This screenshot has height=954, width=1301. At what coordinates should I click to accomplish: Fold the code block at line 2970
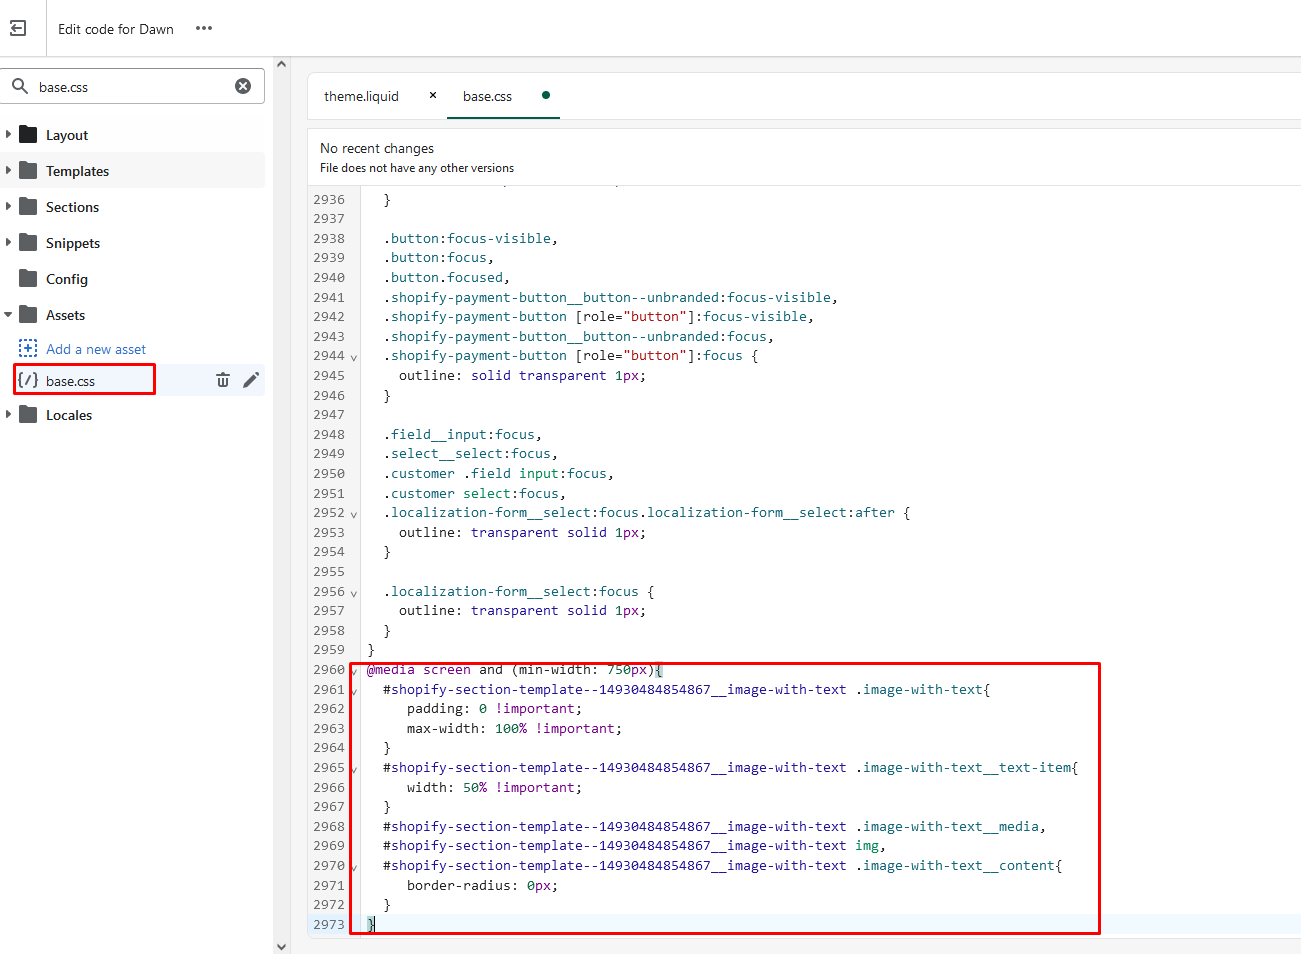click(x=354, y=867)
